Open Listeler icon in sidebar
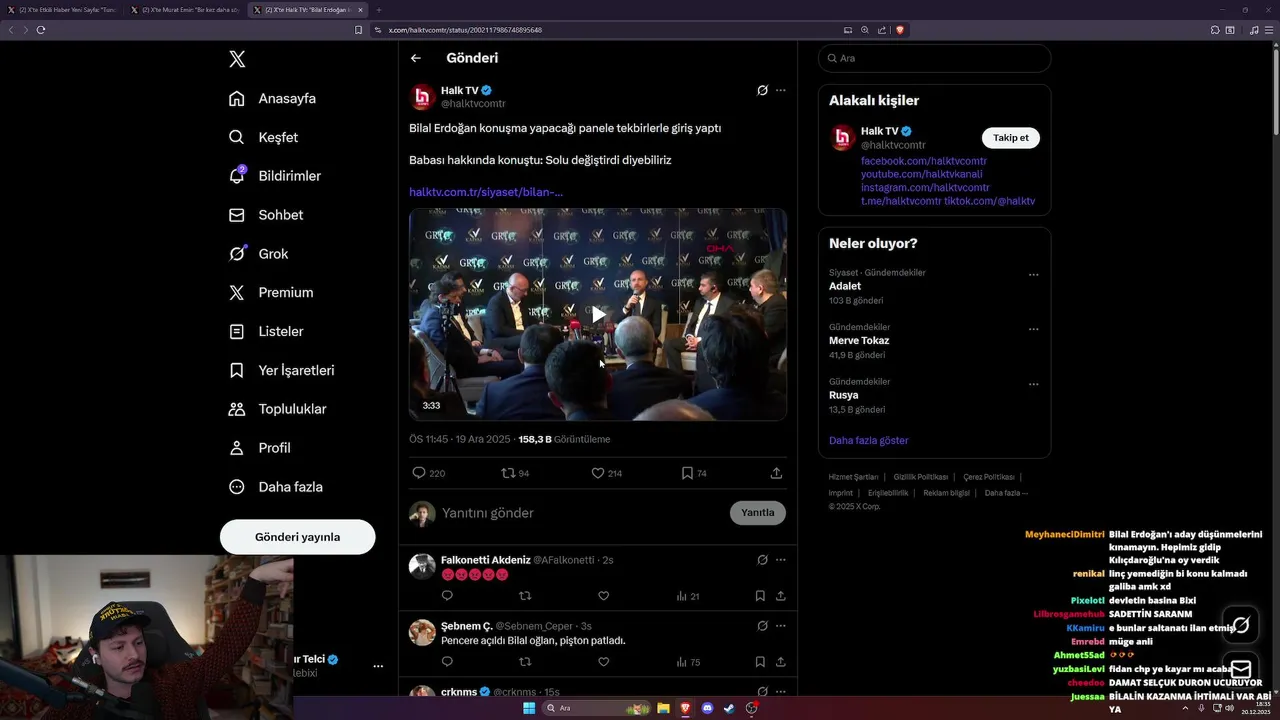The image size is (1280, 720). click(x=237, y=331)
